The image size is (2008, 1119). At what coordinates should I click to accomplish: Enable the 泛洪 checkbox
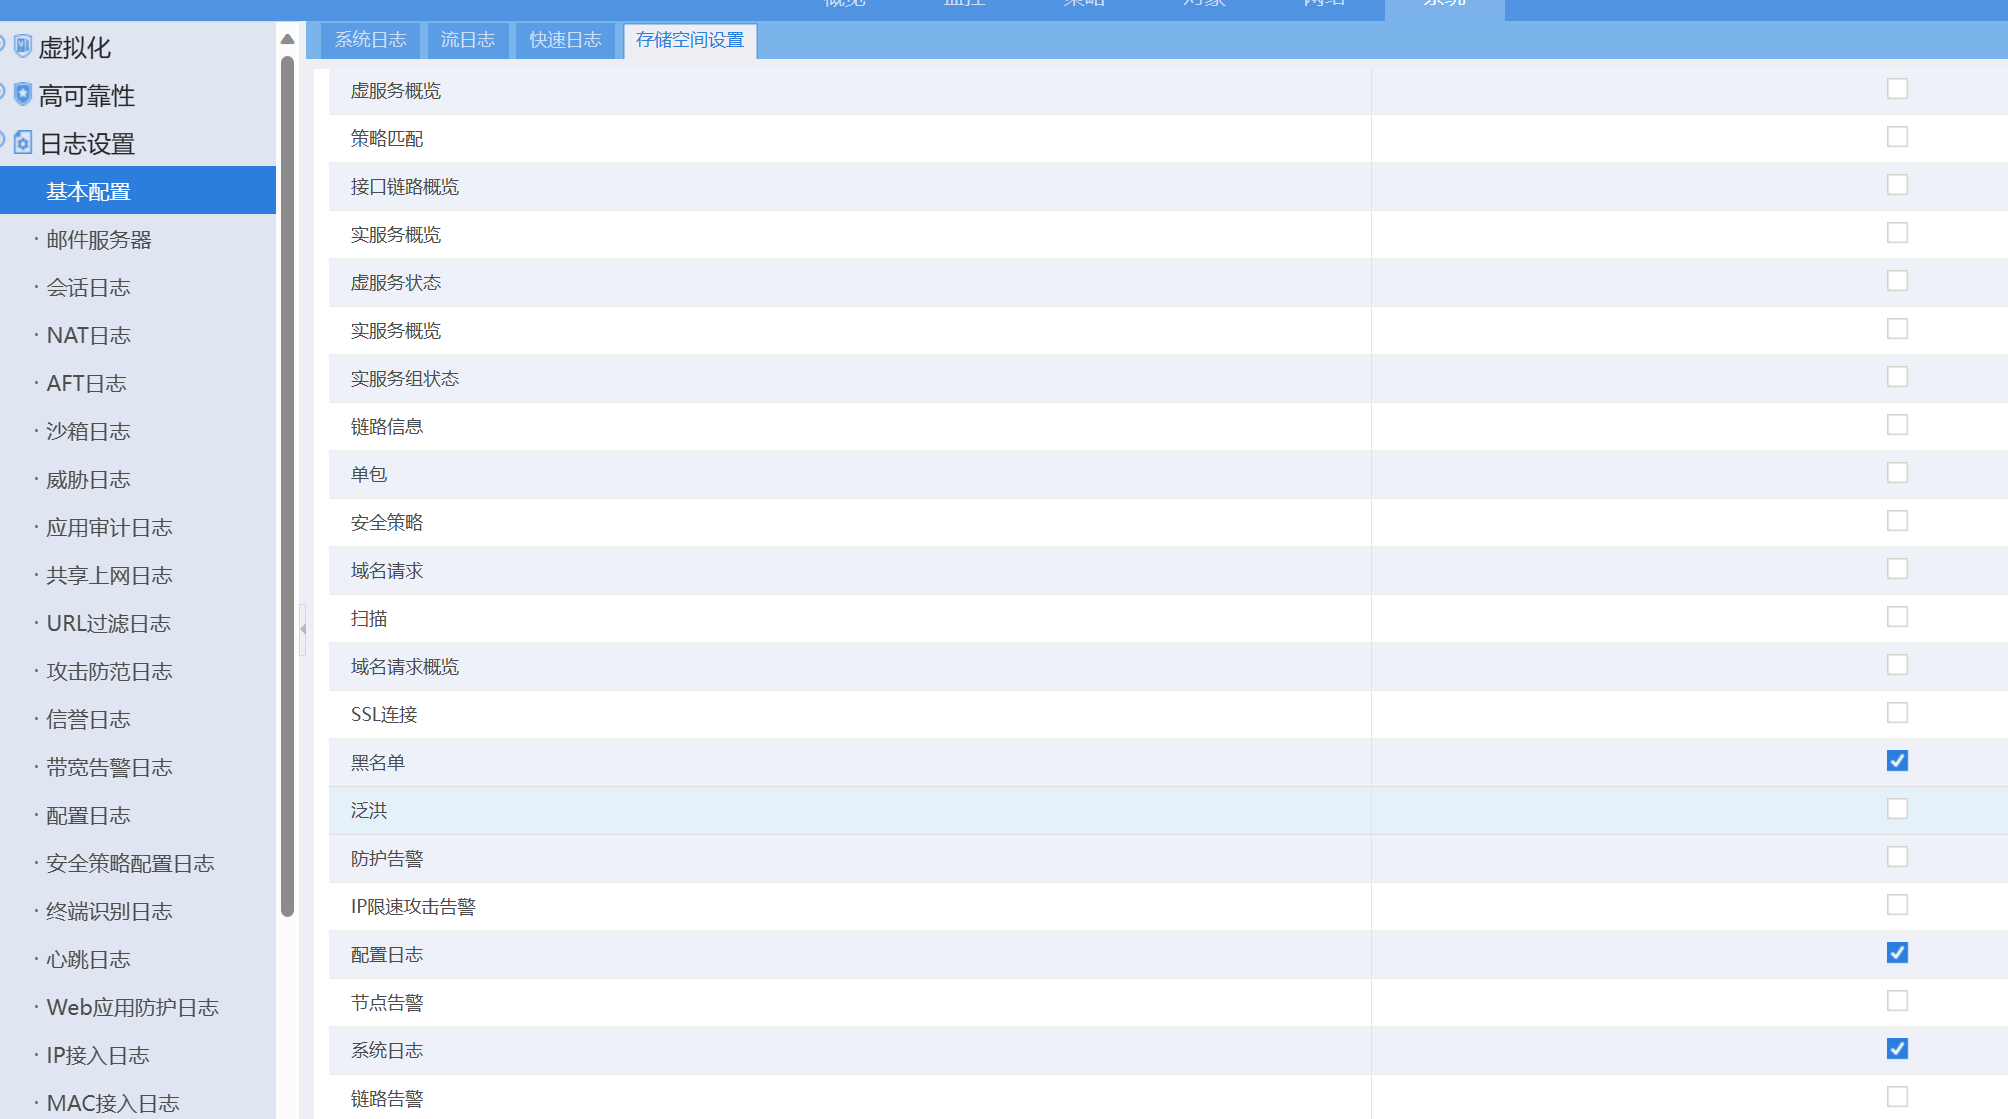coord(1897,809)
